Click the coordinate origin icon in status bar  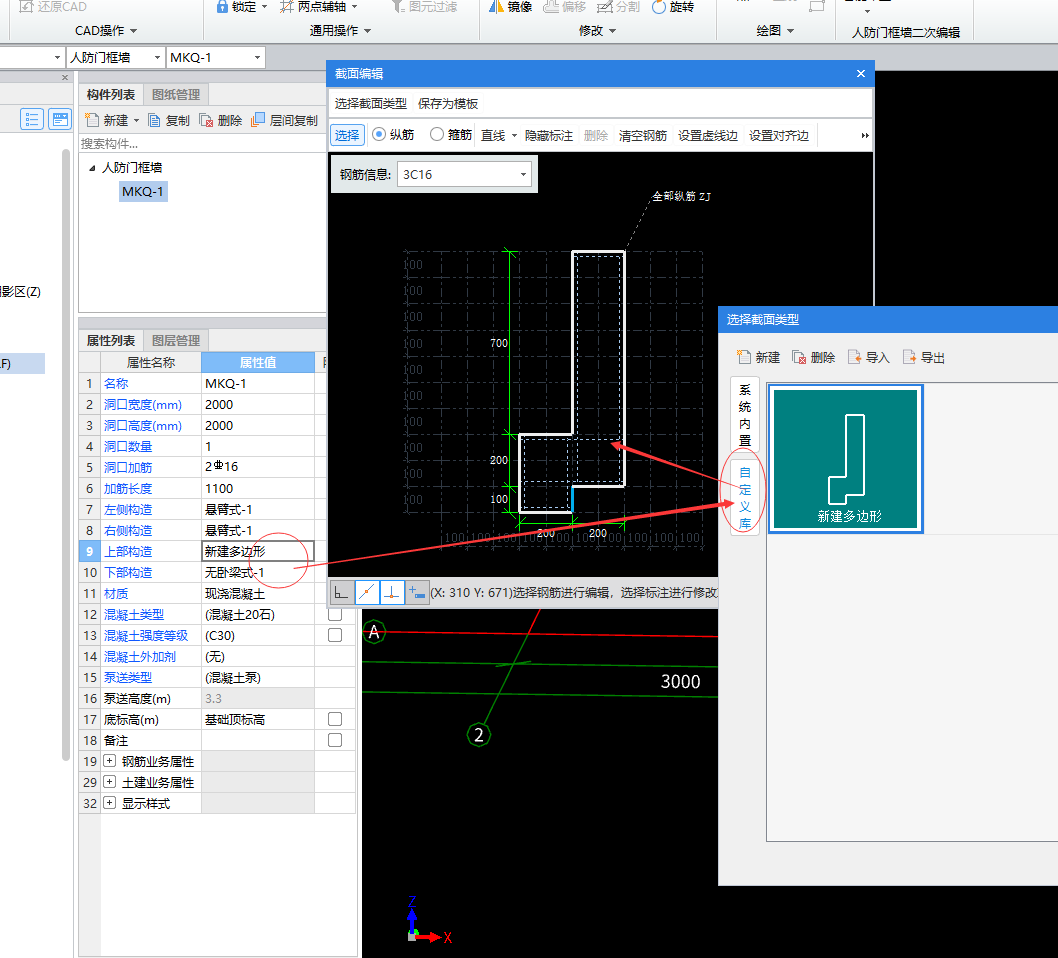(341, 593)
